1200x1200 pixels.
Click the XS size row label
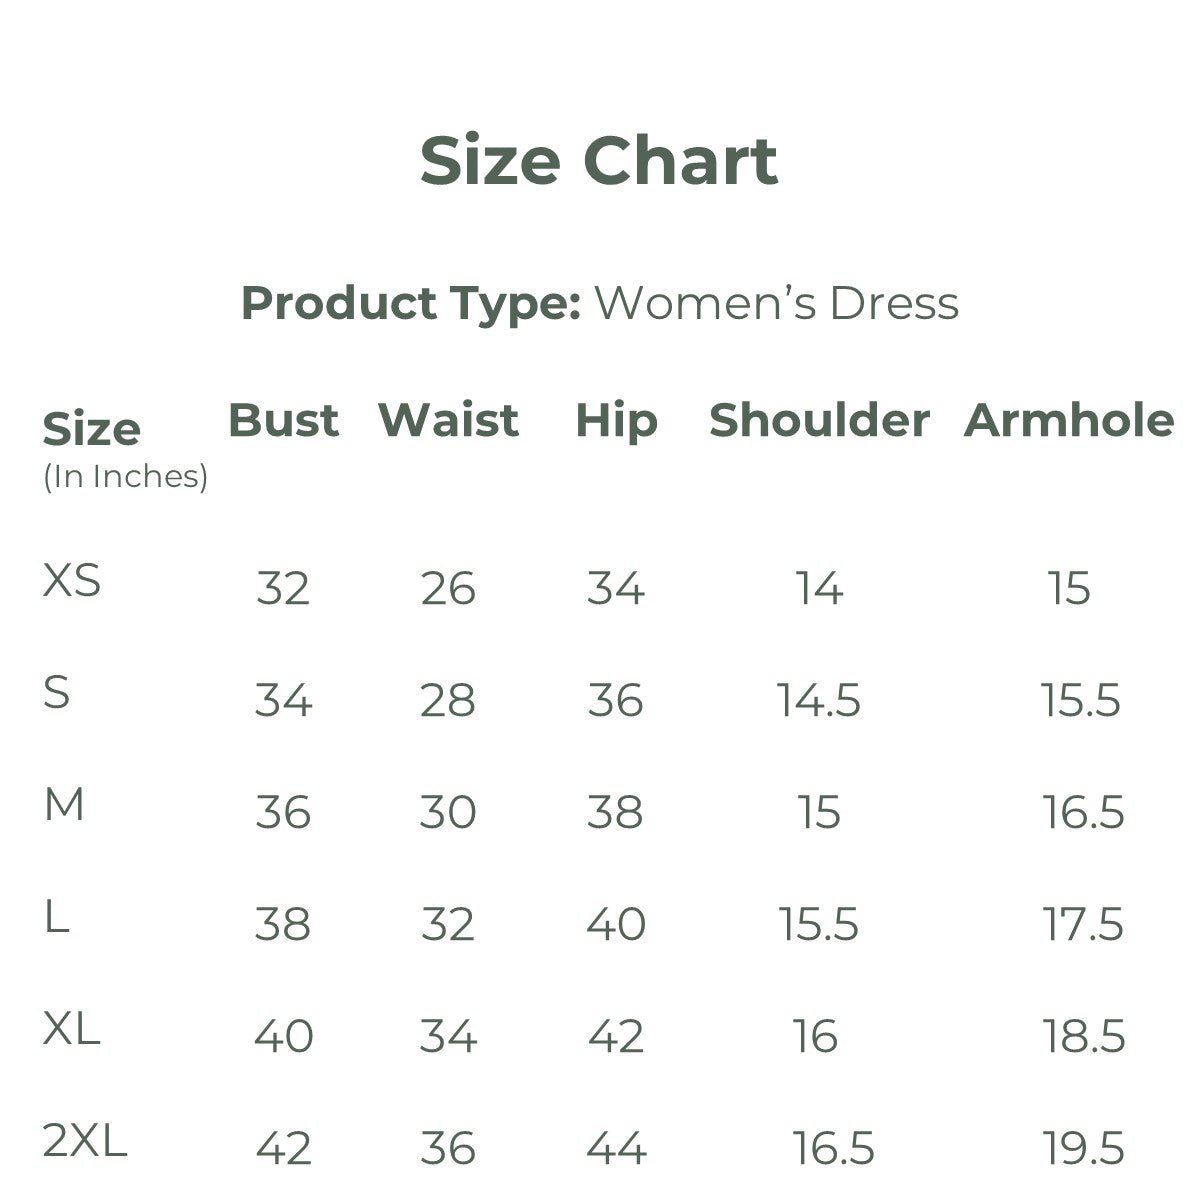(72, 580)
